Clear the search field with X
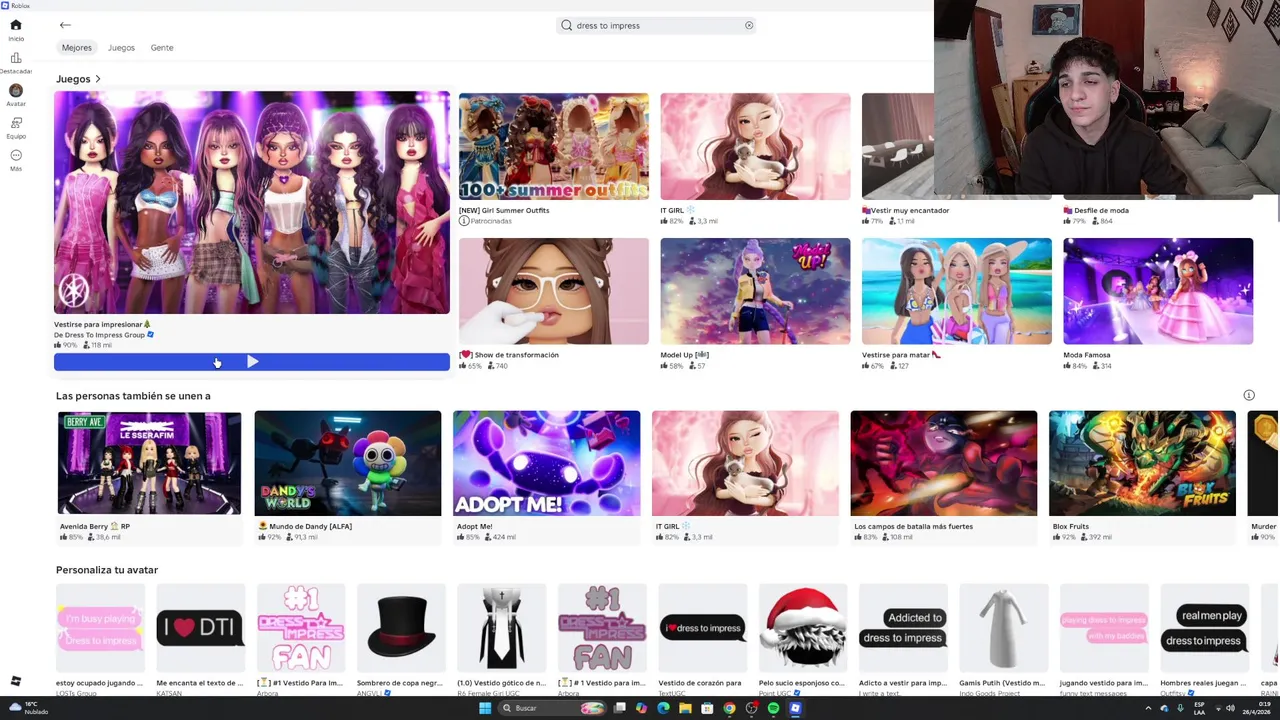The height and width of the screenshot is (720, 1280). [x=749, y=25]
